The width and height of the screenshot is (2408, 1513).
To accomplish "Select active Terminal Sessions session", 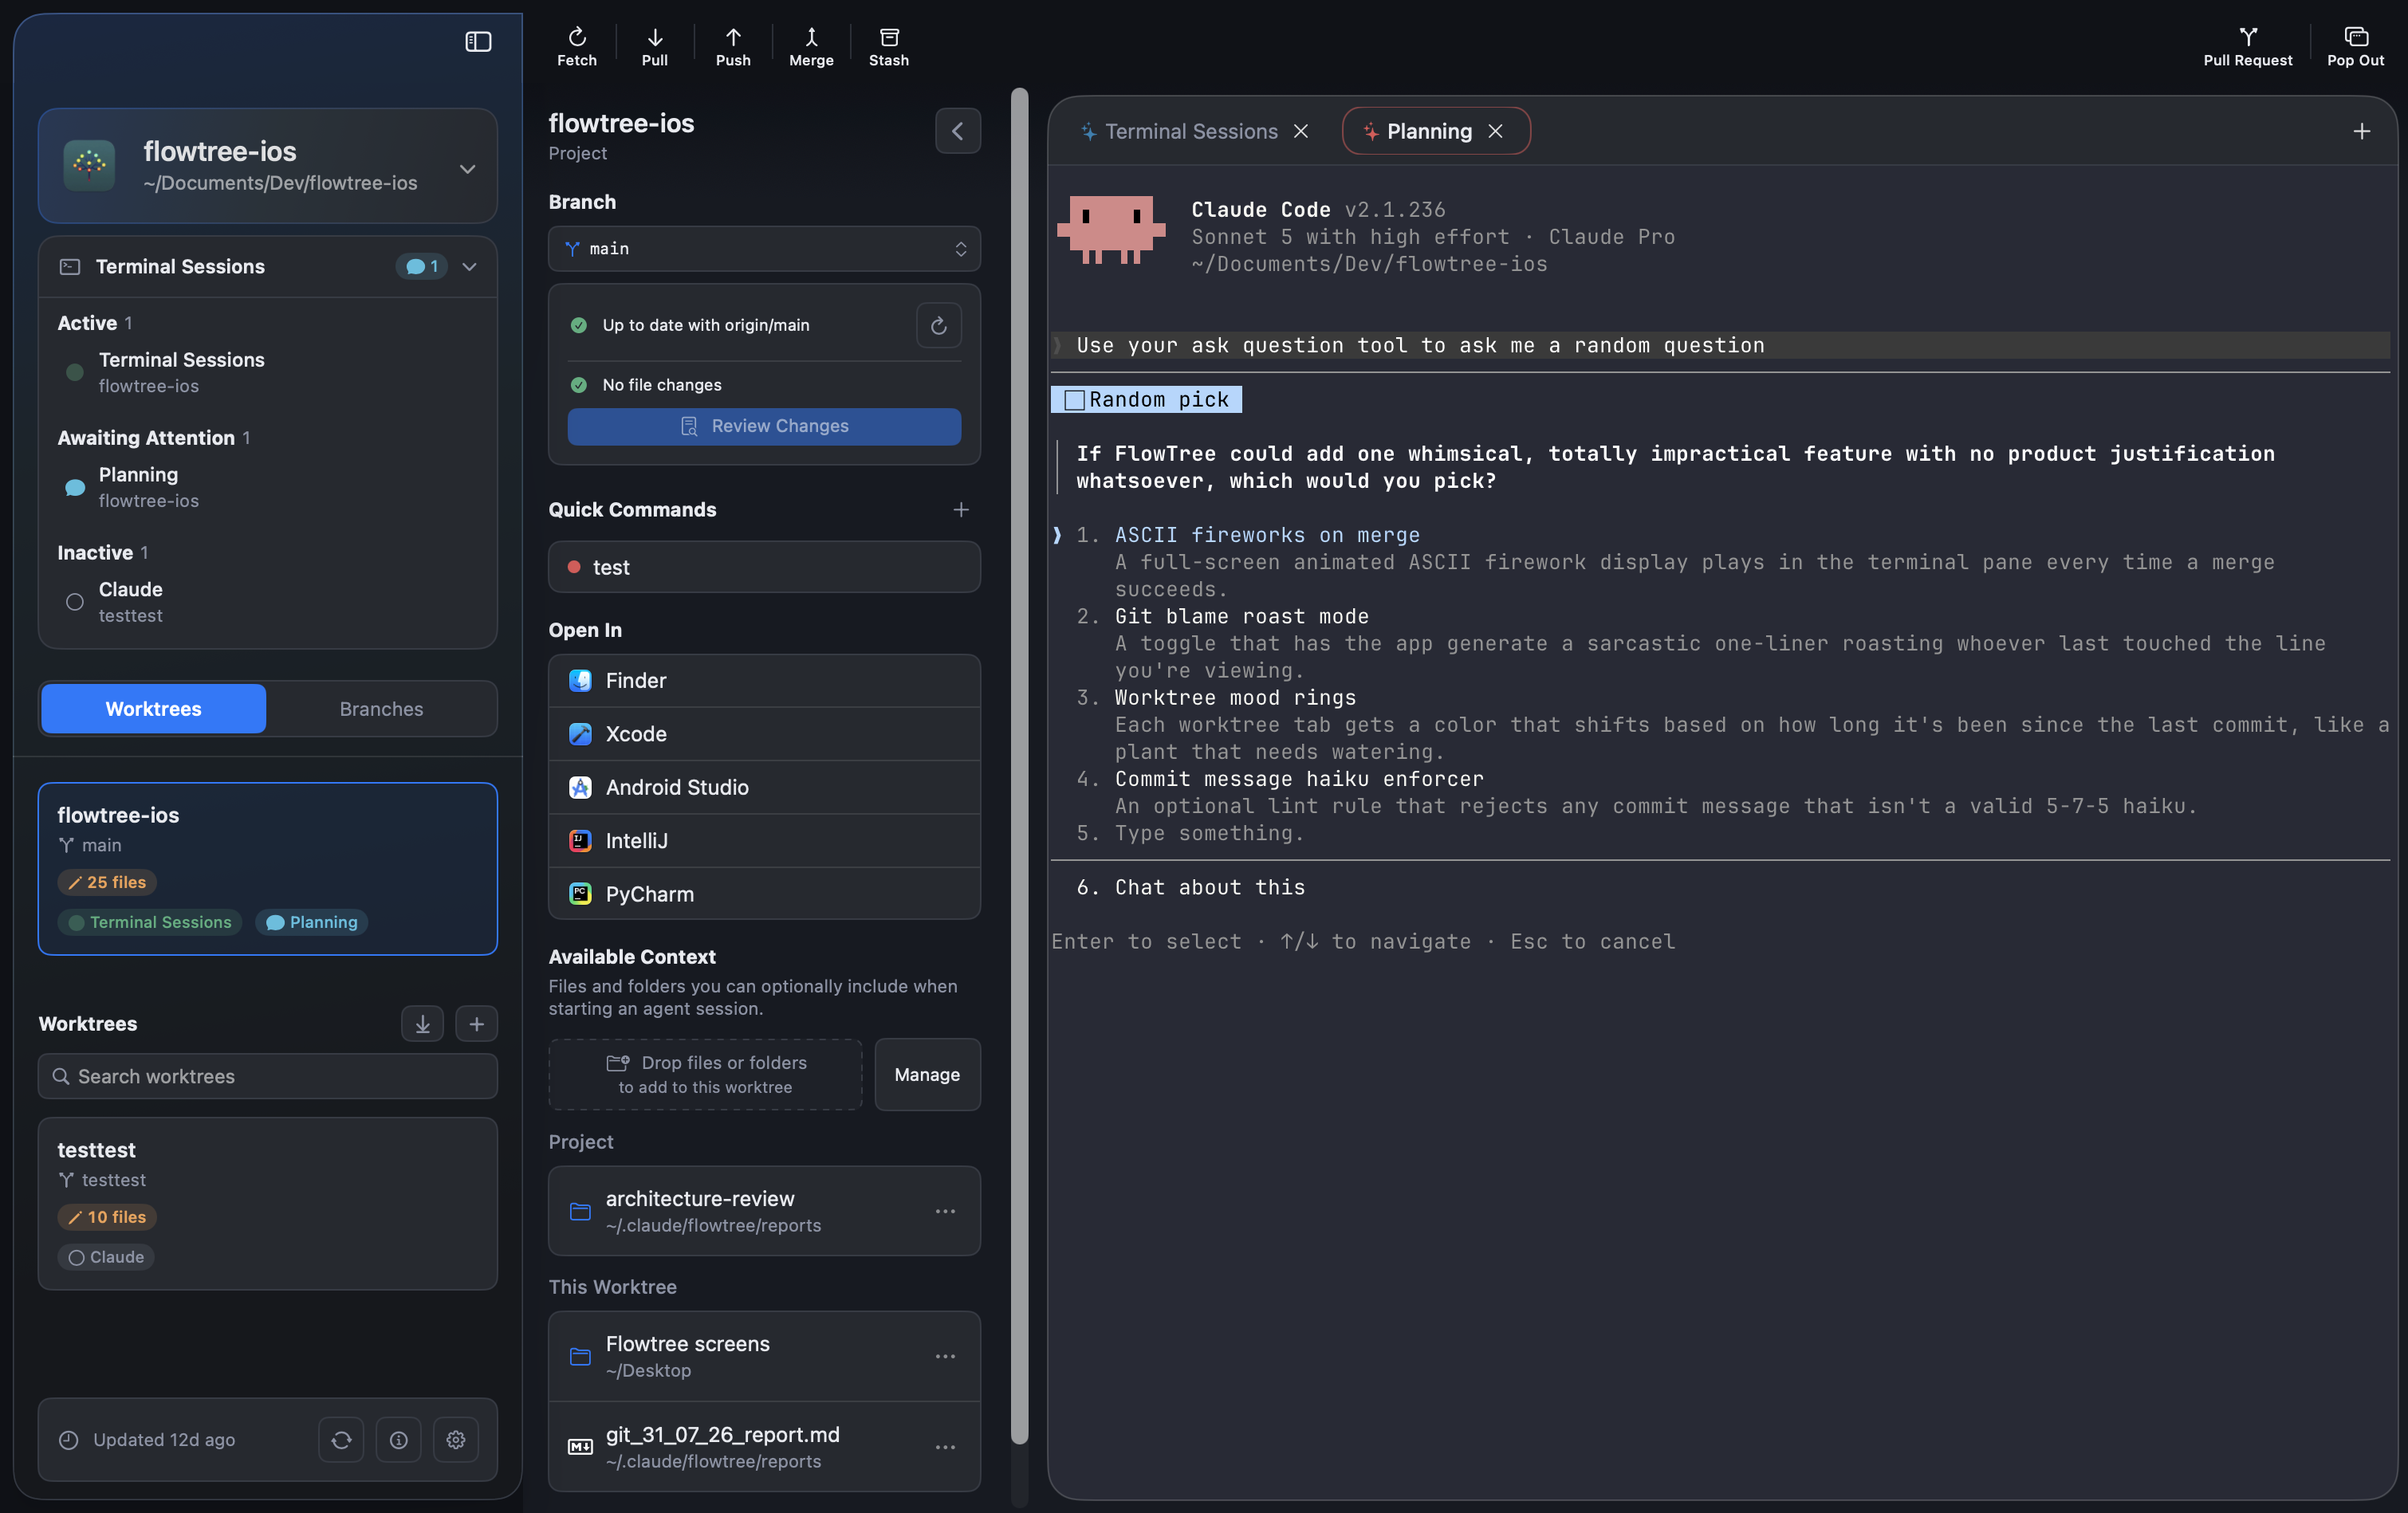I will (x=267, y=372).
